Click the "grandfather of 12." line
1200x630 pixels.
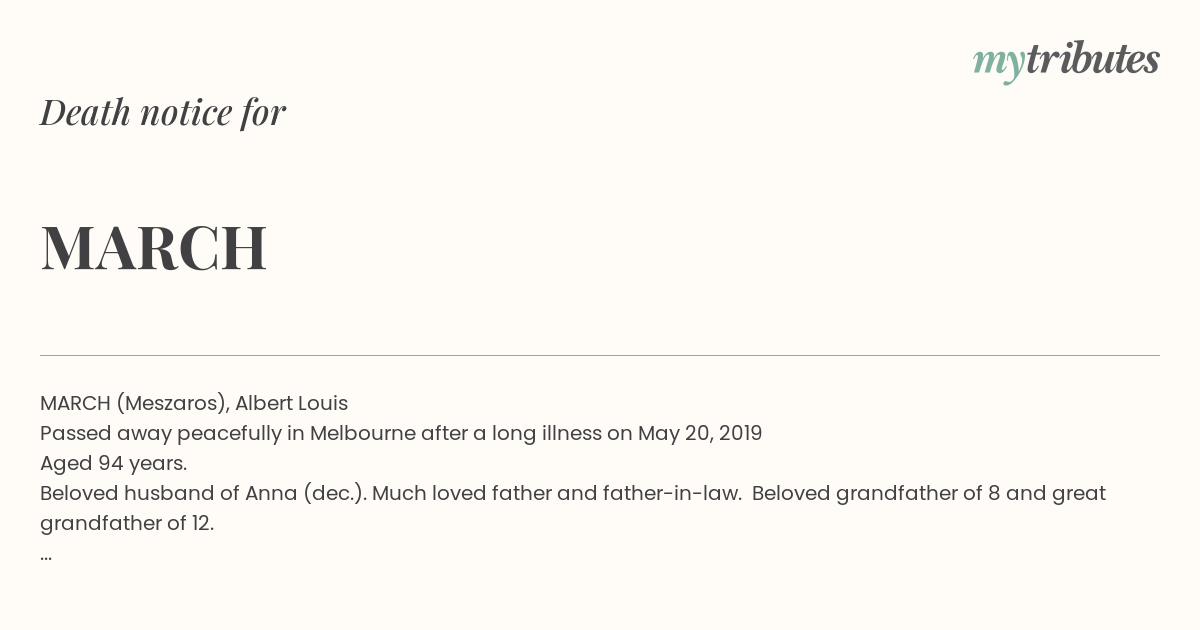coord(127,524)
